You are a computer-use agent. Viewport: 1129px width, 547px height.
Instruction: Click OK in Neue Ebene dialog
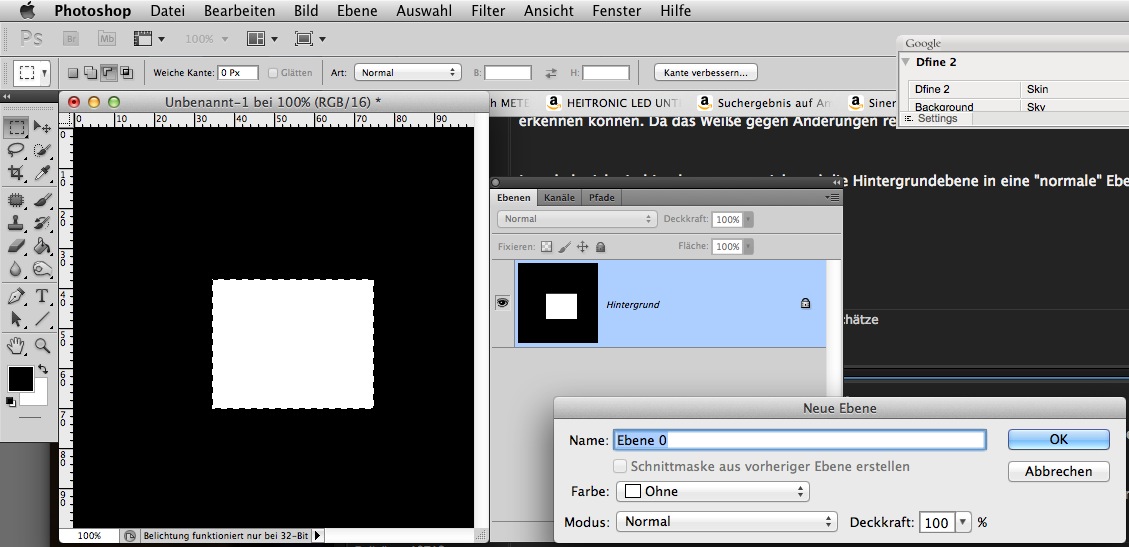tap(1058, 439)
